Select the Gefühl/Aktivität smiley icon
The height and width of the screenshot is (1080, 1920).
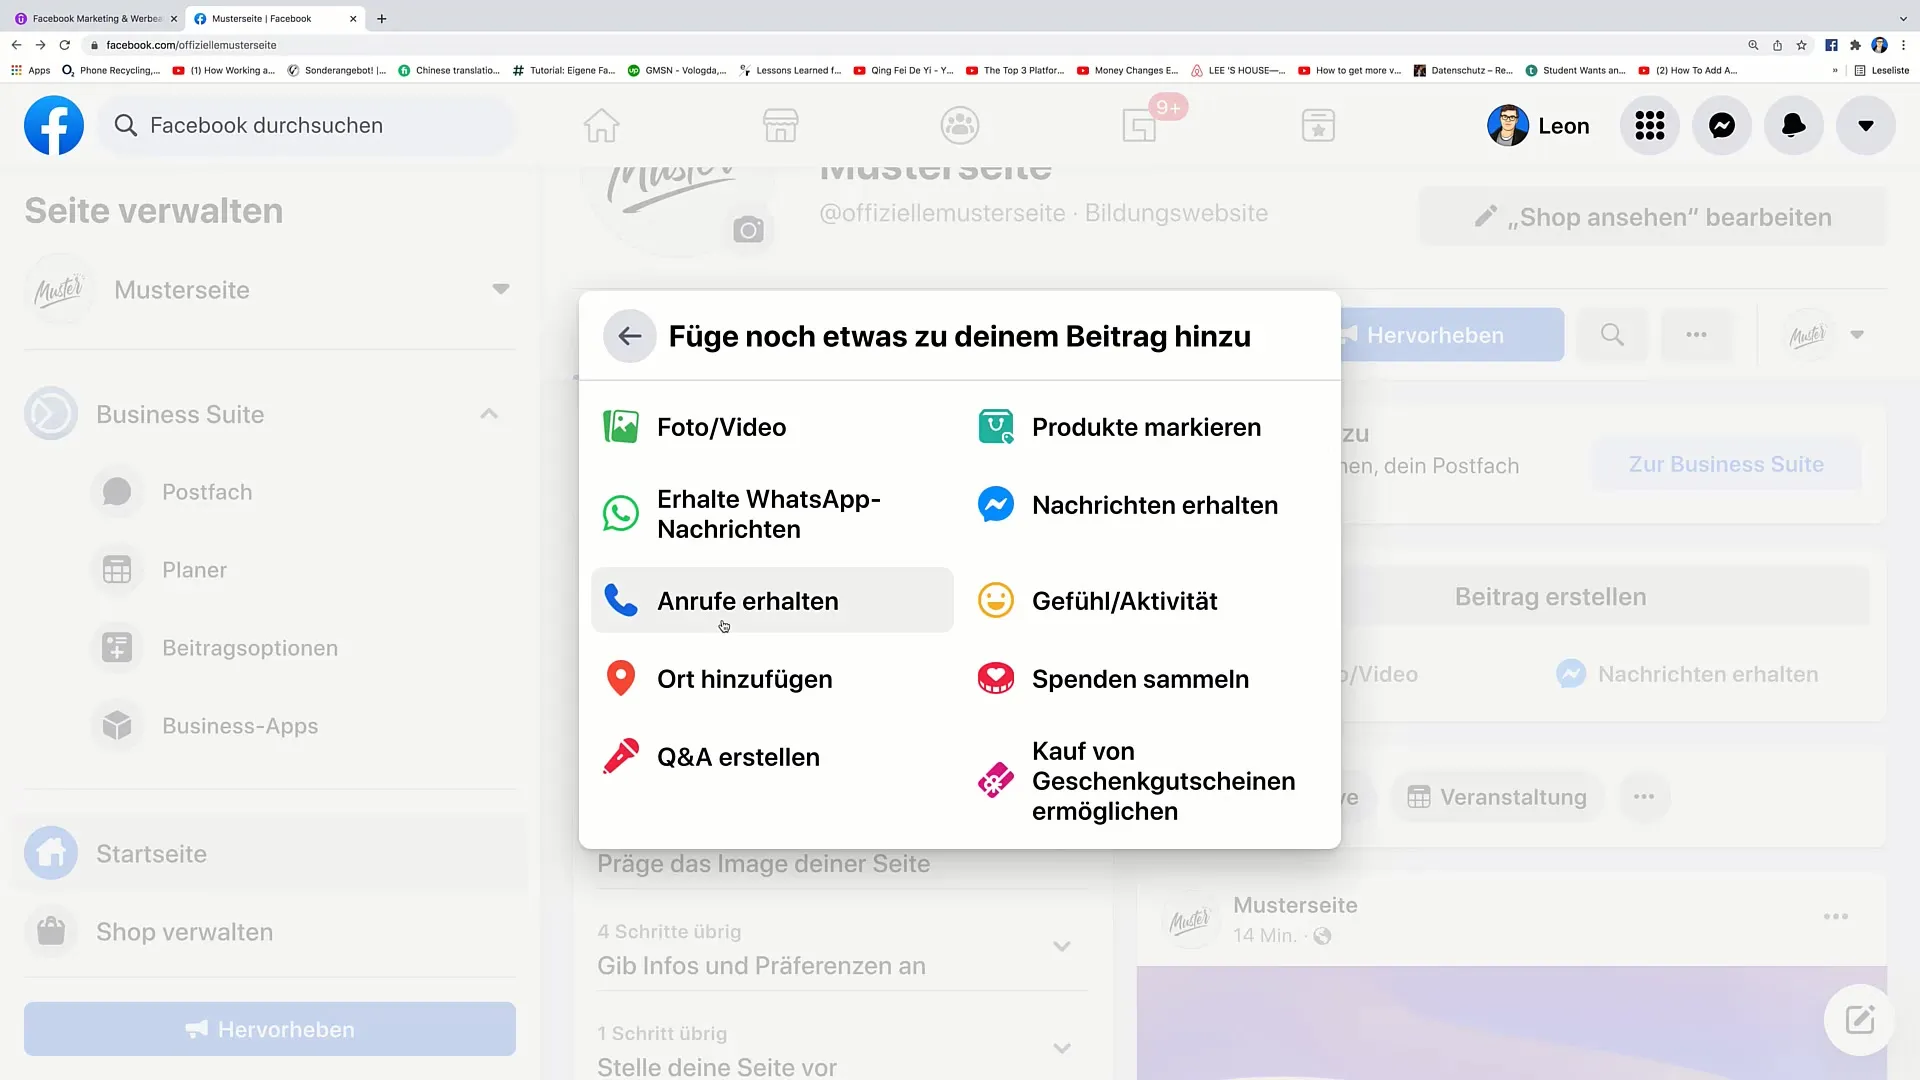(x=996, y=600)
